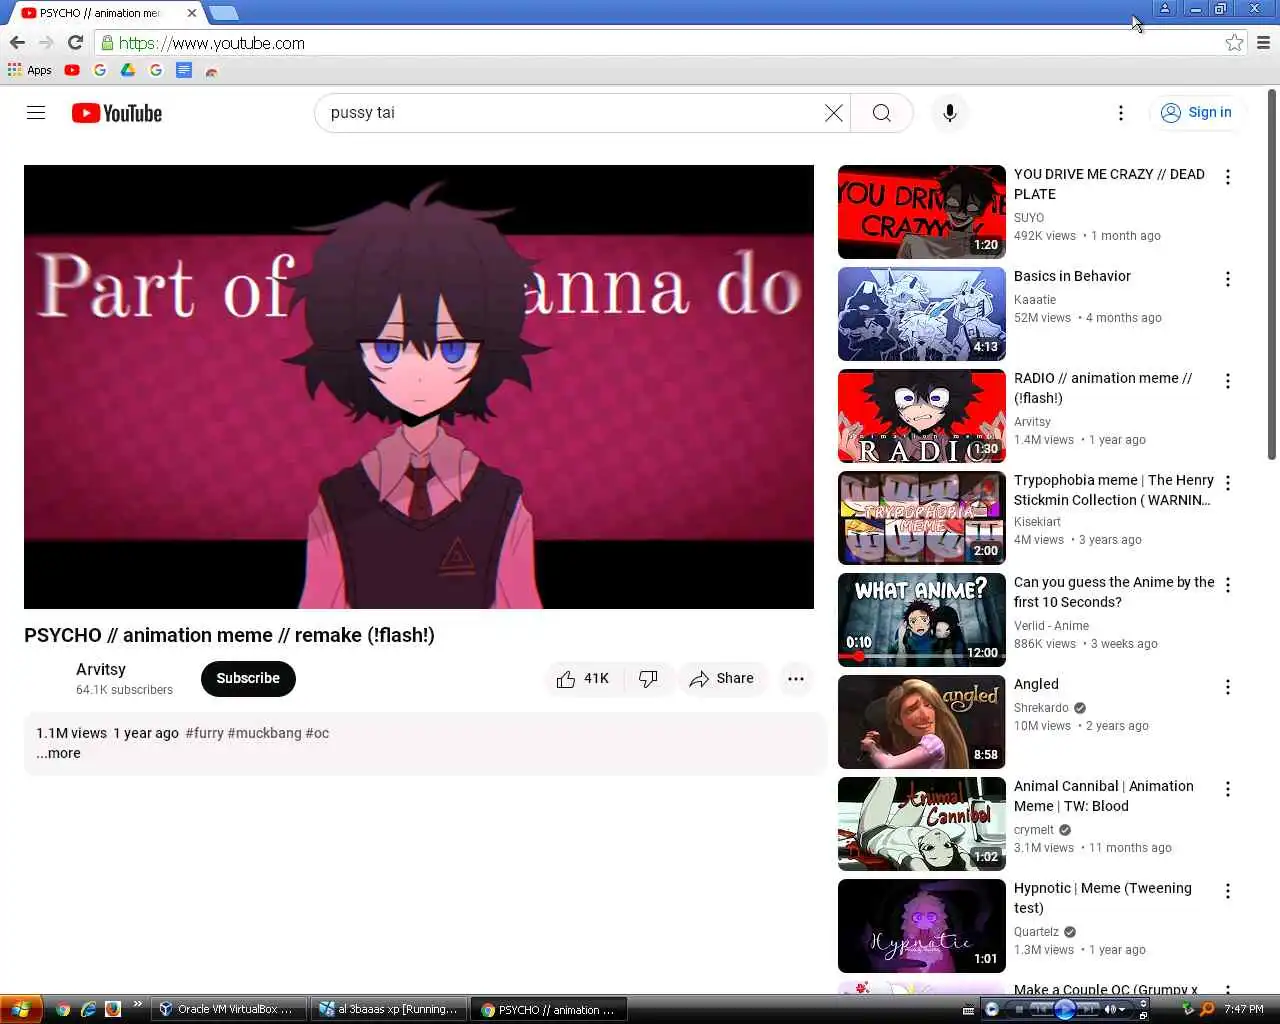Screen dimensions: 1280x1024
Task: Open options for Trypophobia meme video
Action: 1228,483
